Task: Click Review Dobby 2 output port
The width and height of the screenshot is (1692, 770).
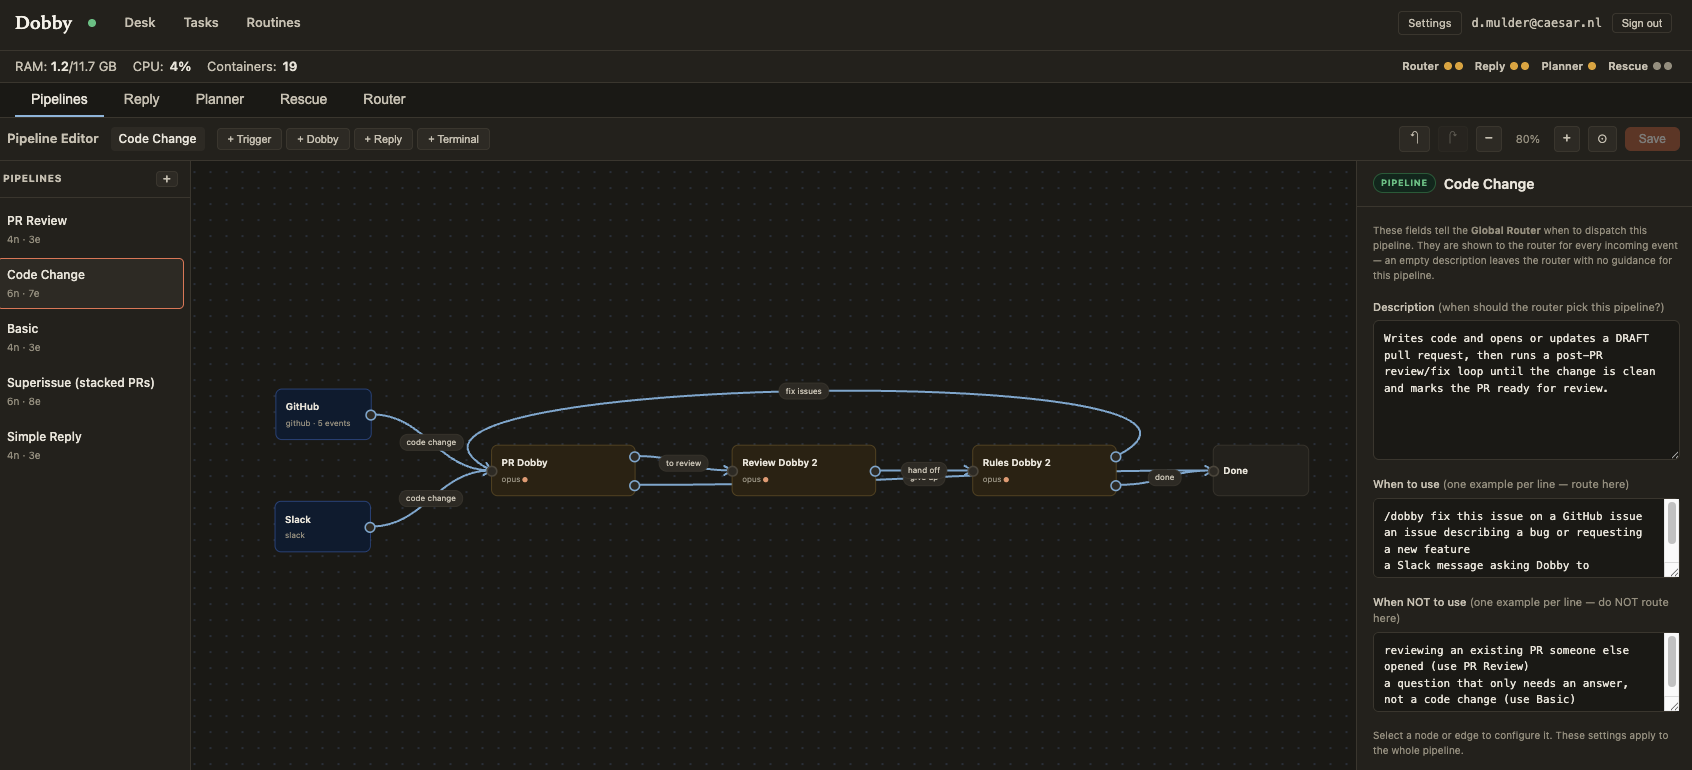Action: pyautogui.click(x=875, y=471)
